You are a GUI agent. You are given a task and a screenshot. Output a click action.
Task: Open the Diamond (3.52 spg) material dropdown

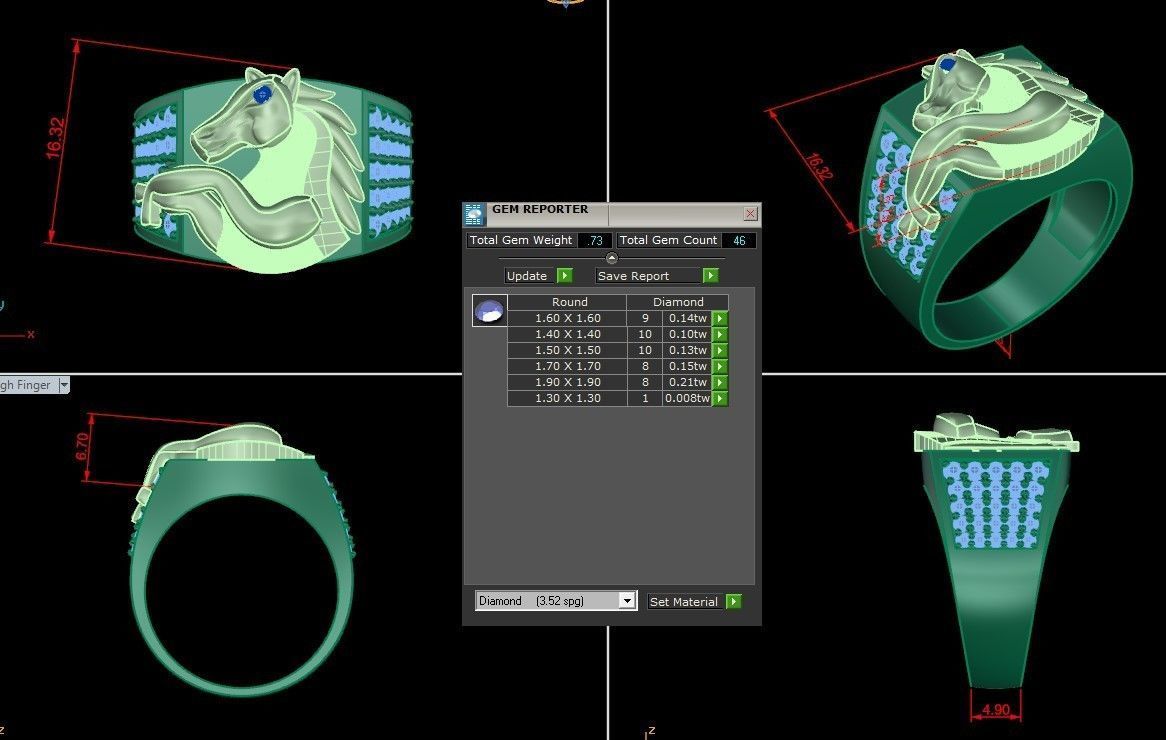coord(627,601)
